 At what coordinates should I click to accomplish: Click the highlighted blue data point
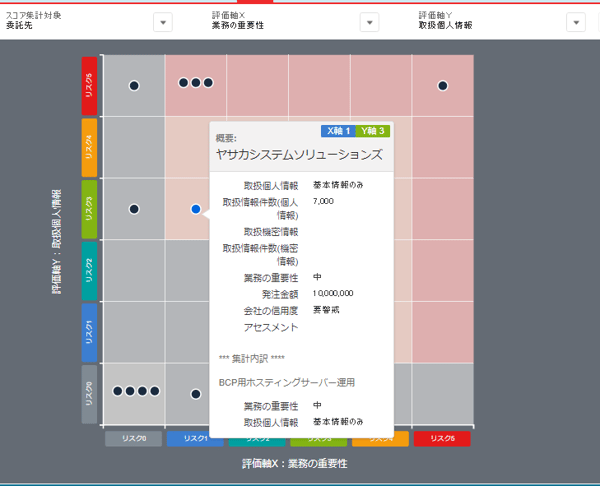click(196, 209)
